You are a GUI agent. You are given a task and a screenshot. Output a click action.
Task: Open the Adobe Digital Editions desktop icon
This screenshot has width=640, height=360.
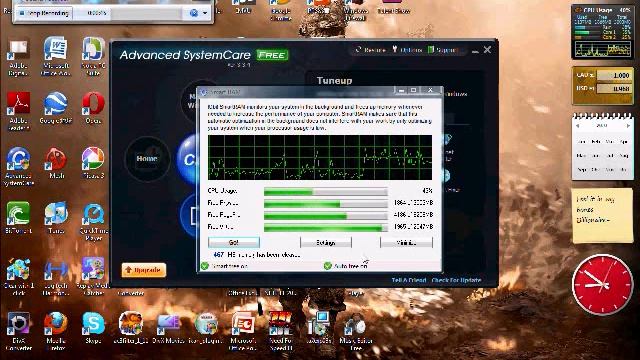pos(18,57)
